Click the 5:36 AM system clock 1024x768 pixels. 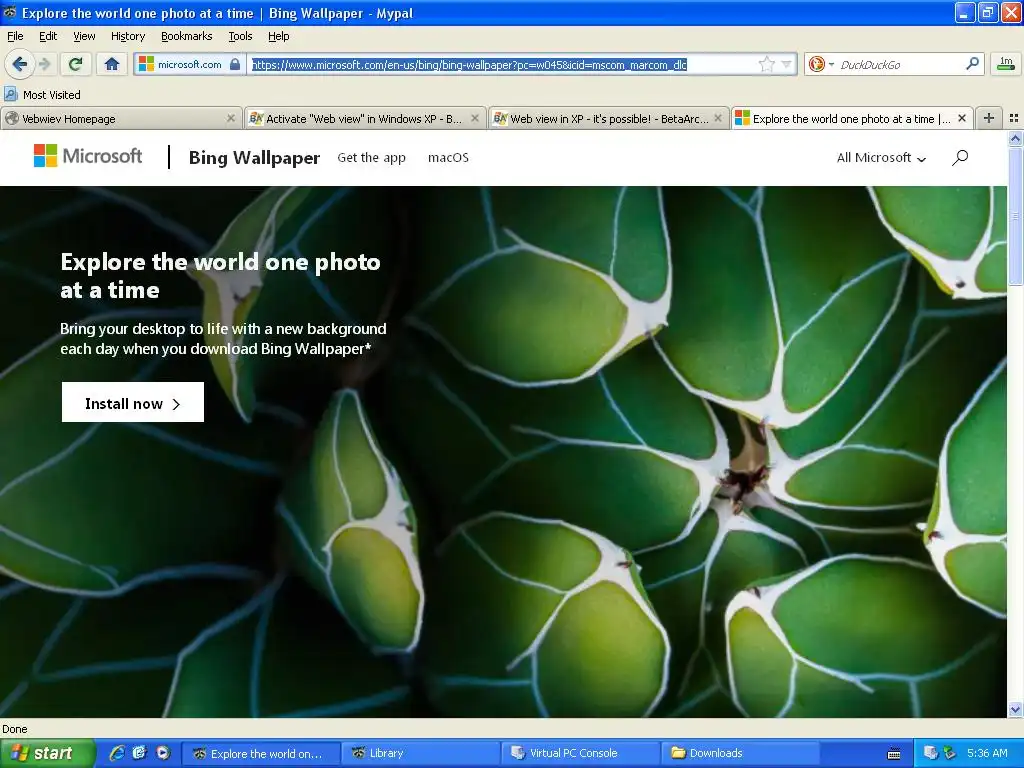click(x=987, y=753)
